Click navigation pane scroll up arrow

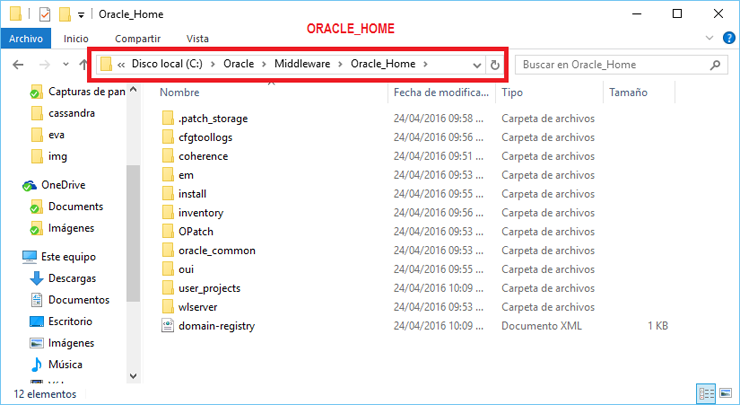pyautogui.click(x=133, y=89)
